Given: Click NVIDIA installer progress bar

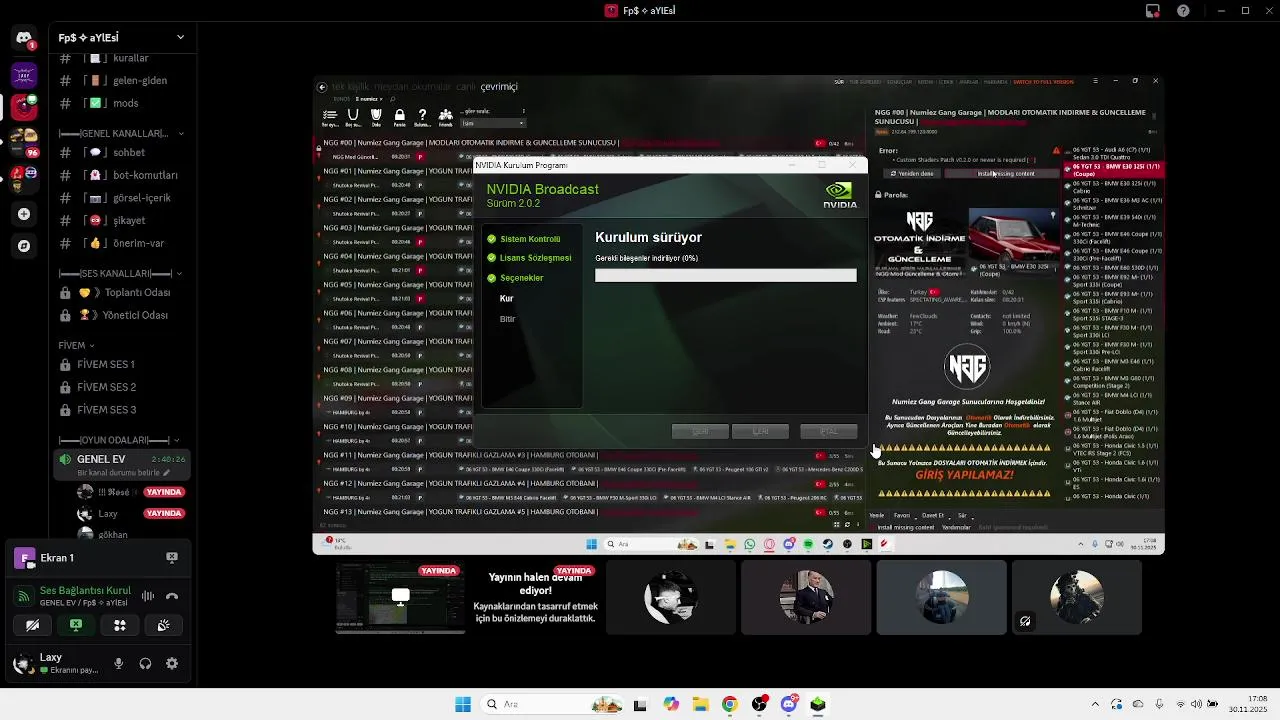Looking at the screenshot, I should 726,275.
